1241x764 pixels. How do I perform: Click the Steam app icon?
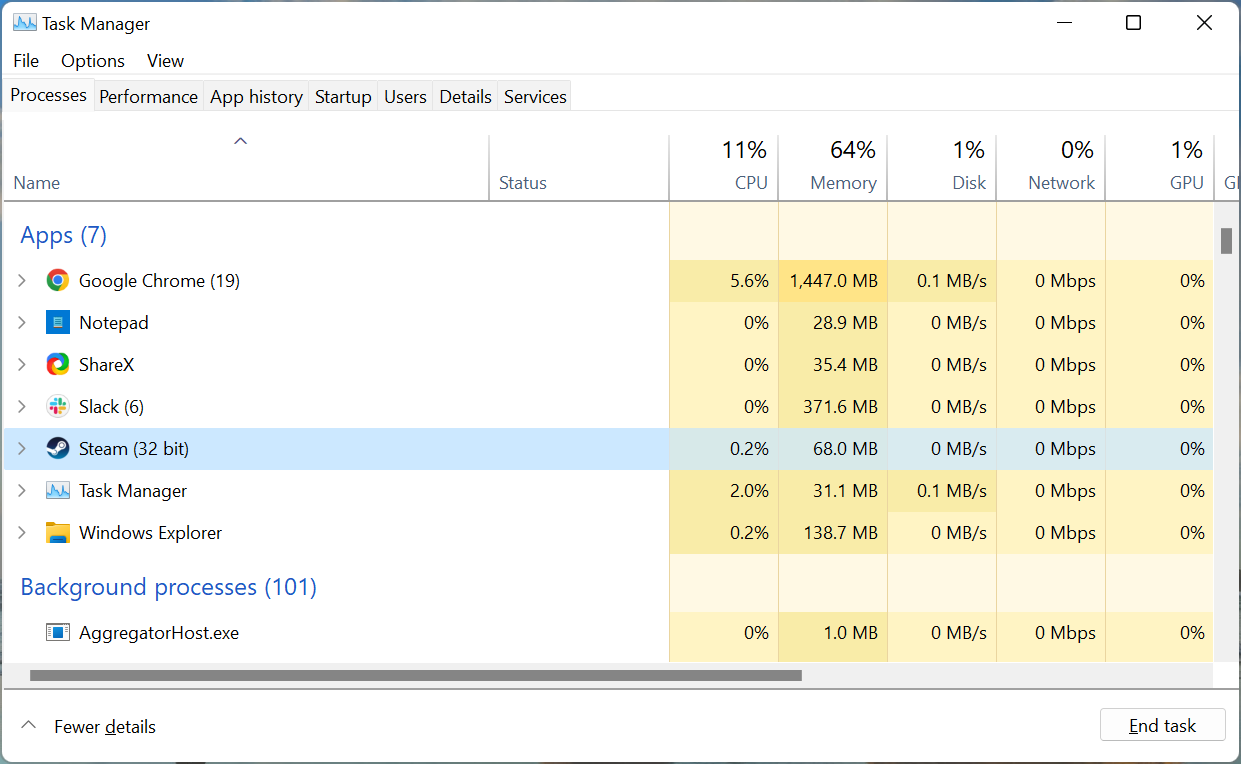click(x=58, y=449)
